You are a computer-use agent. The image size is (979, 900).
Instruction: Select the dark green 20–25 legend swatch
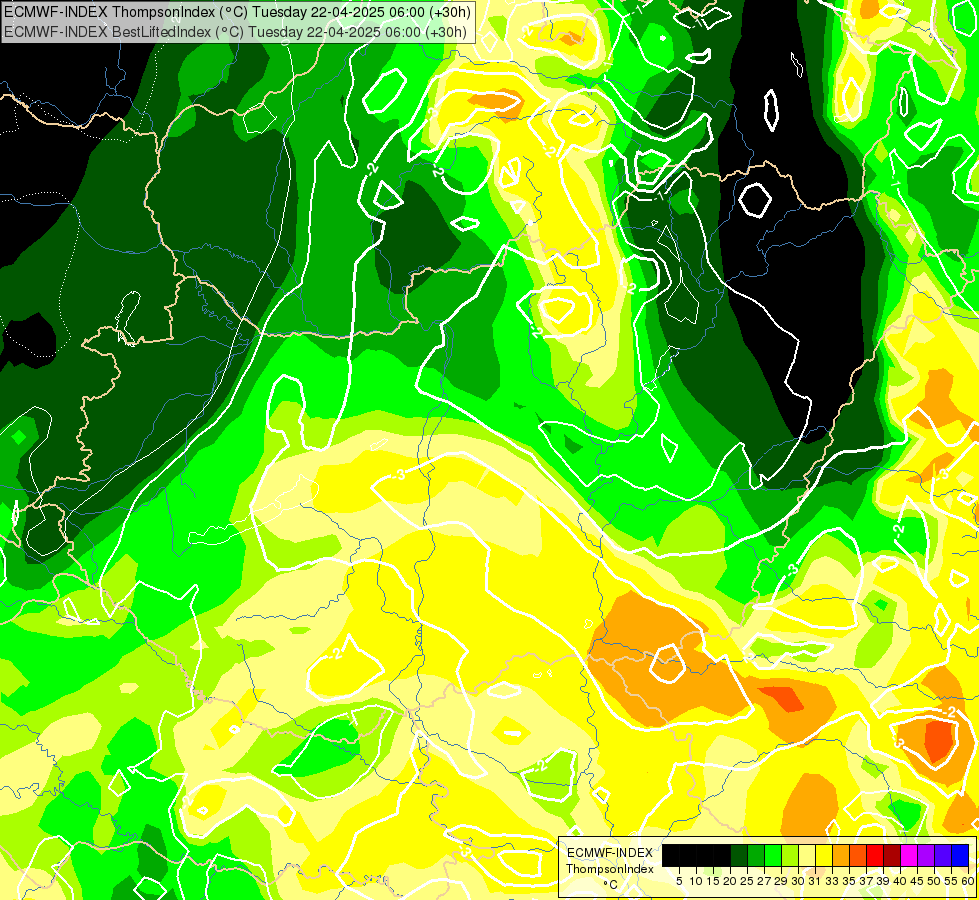[739, 855]
